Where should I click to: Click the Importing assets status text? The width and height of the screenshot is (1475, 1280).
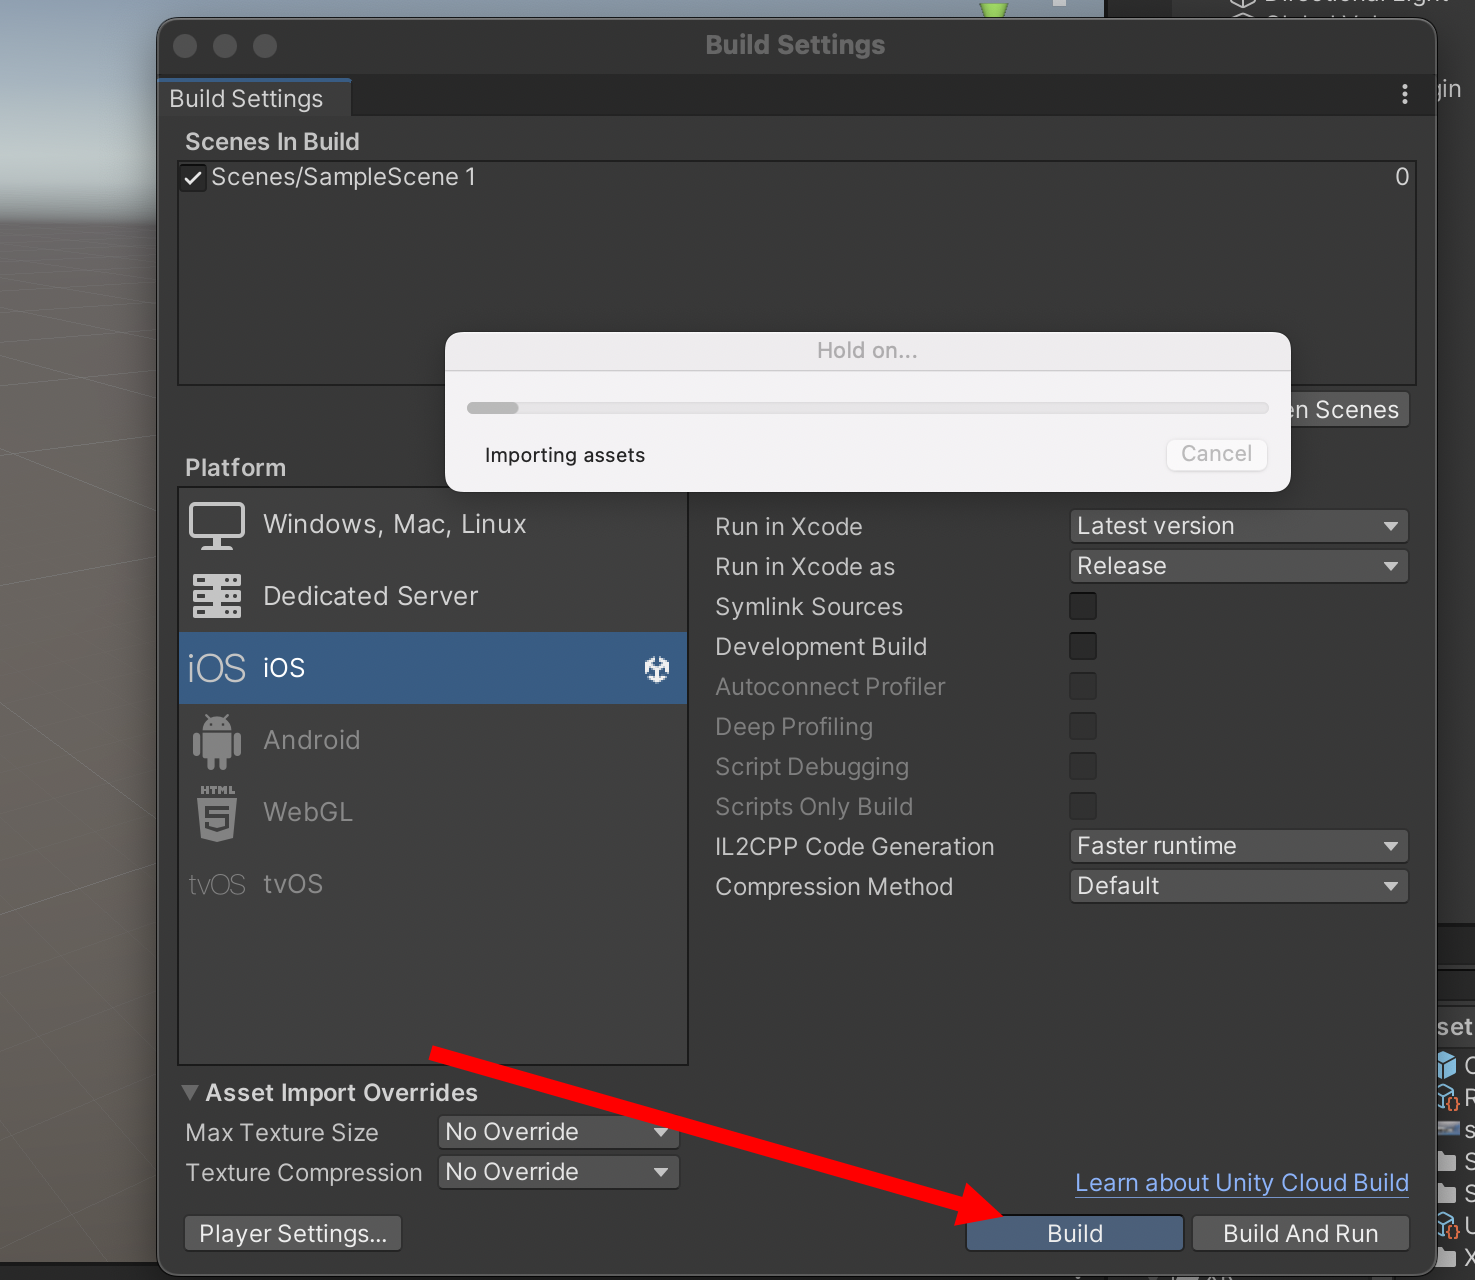pyautogui.click(x=565, y=455)
